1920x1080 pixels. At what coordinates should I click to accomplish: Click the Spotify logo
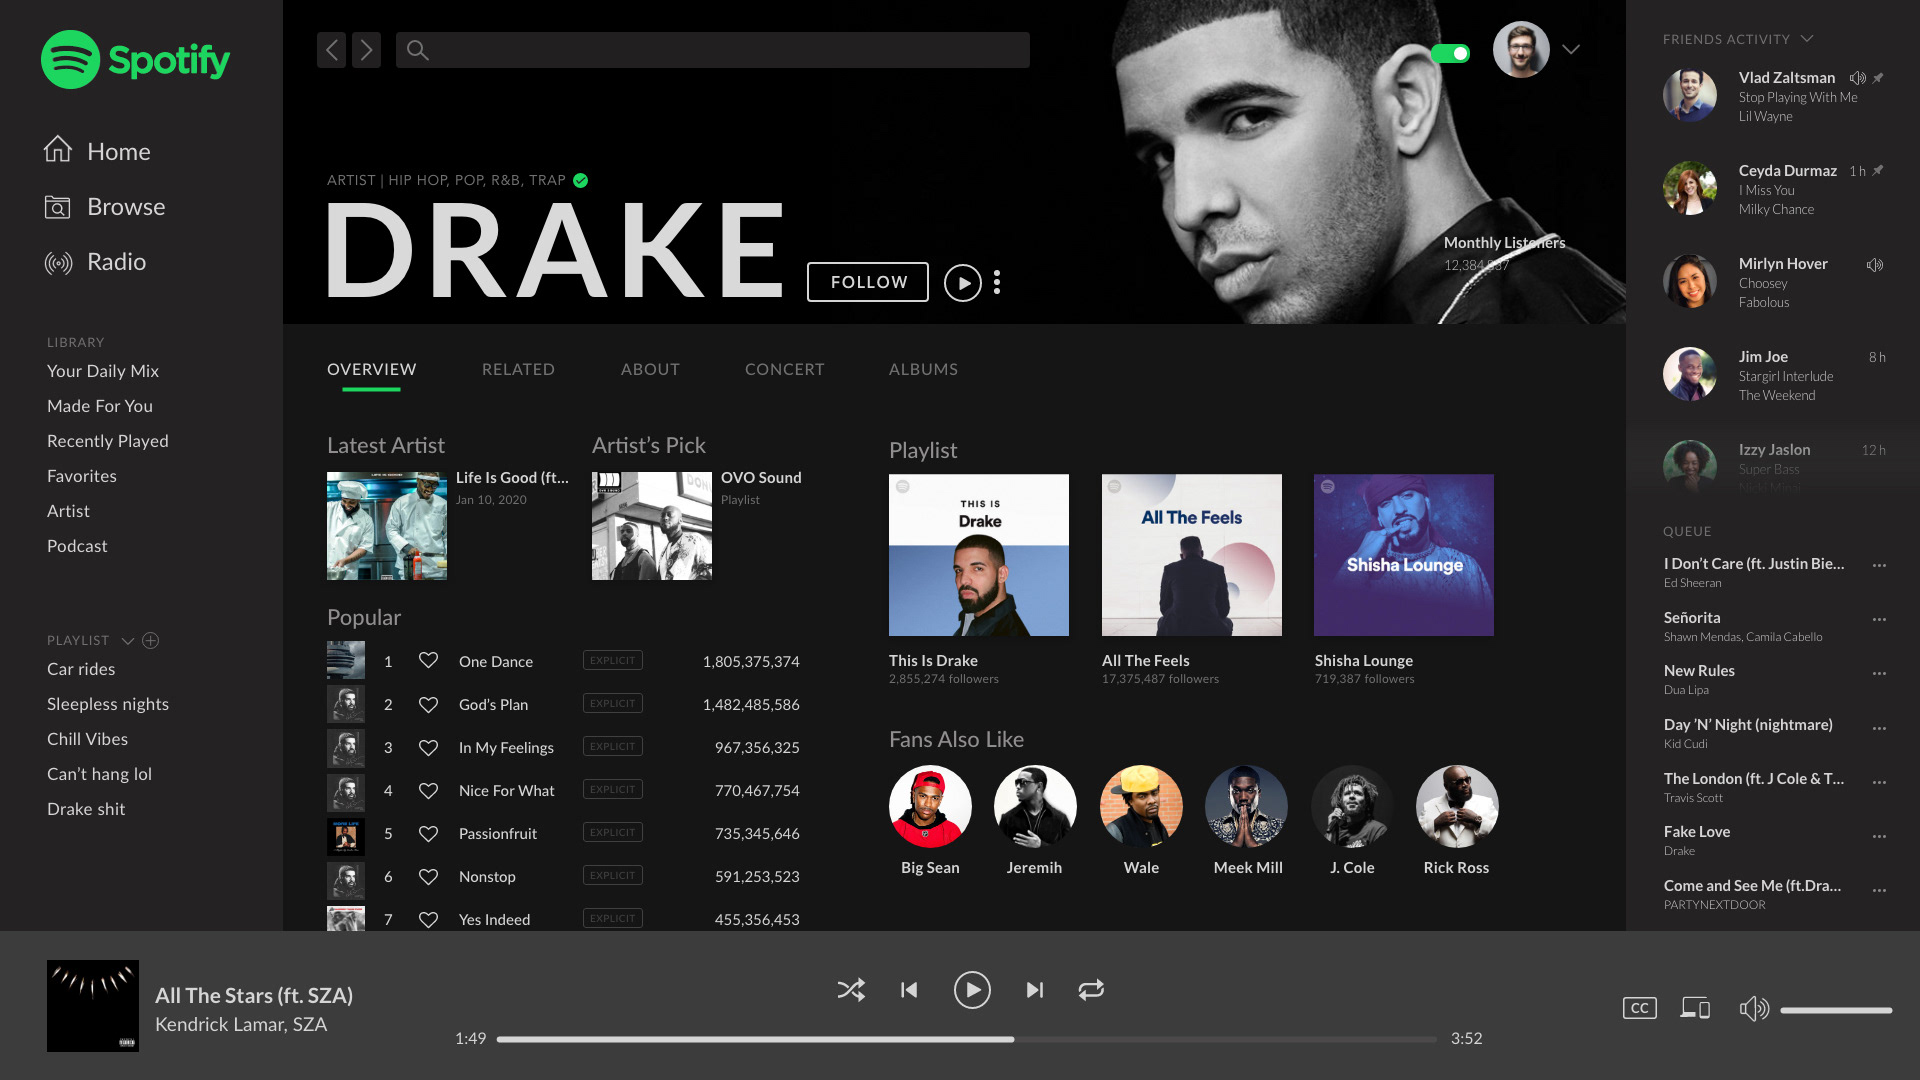point(135,60)
